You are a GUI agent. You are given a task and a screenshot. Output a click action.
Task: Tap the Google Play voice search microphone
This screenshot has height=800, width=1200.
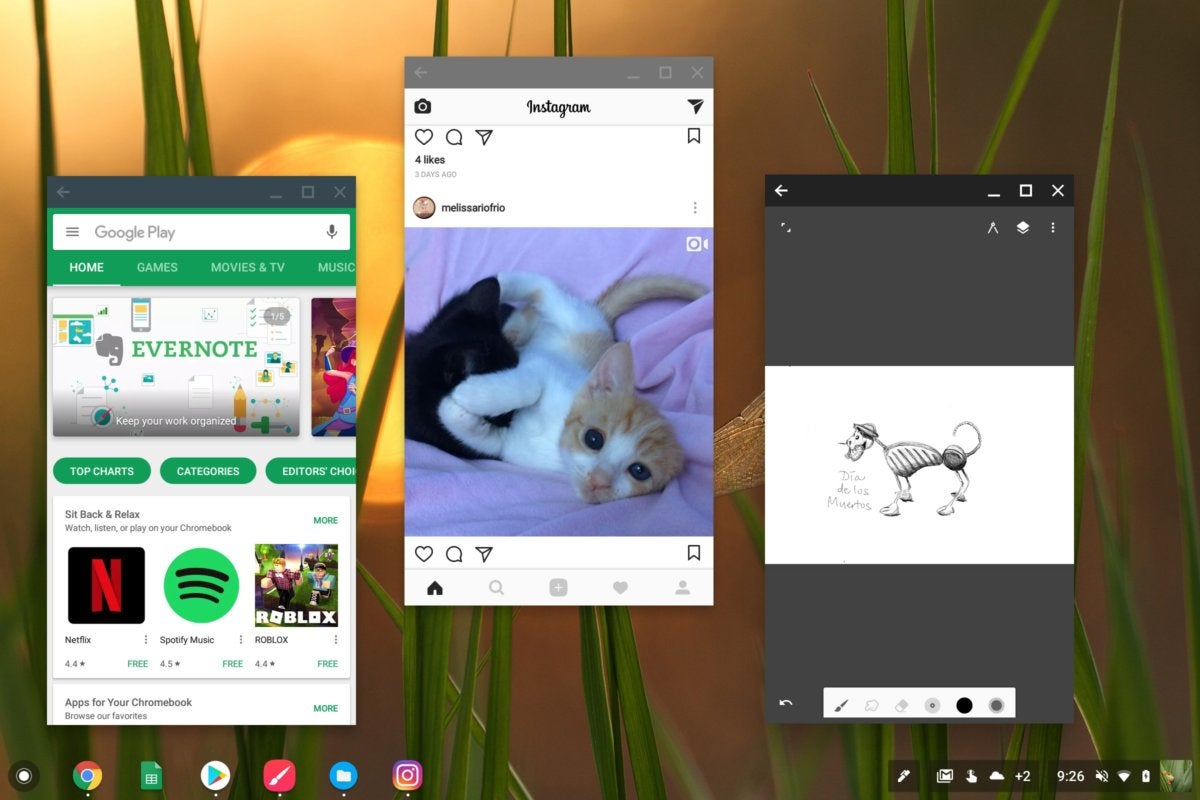pyautogui.click(x=332, y=232)
